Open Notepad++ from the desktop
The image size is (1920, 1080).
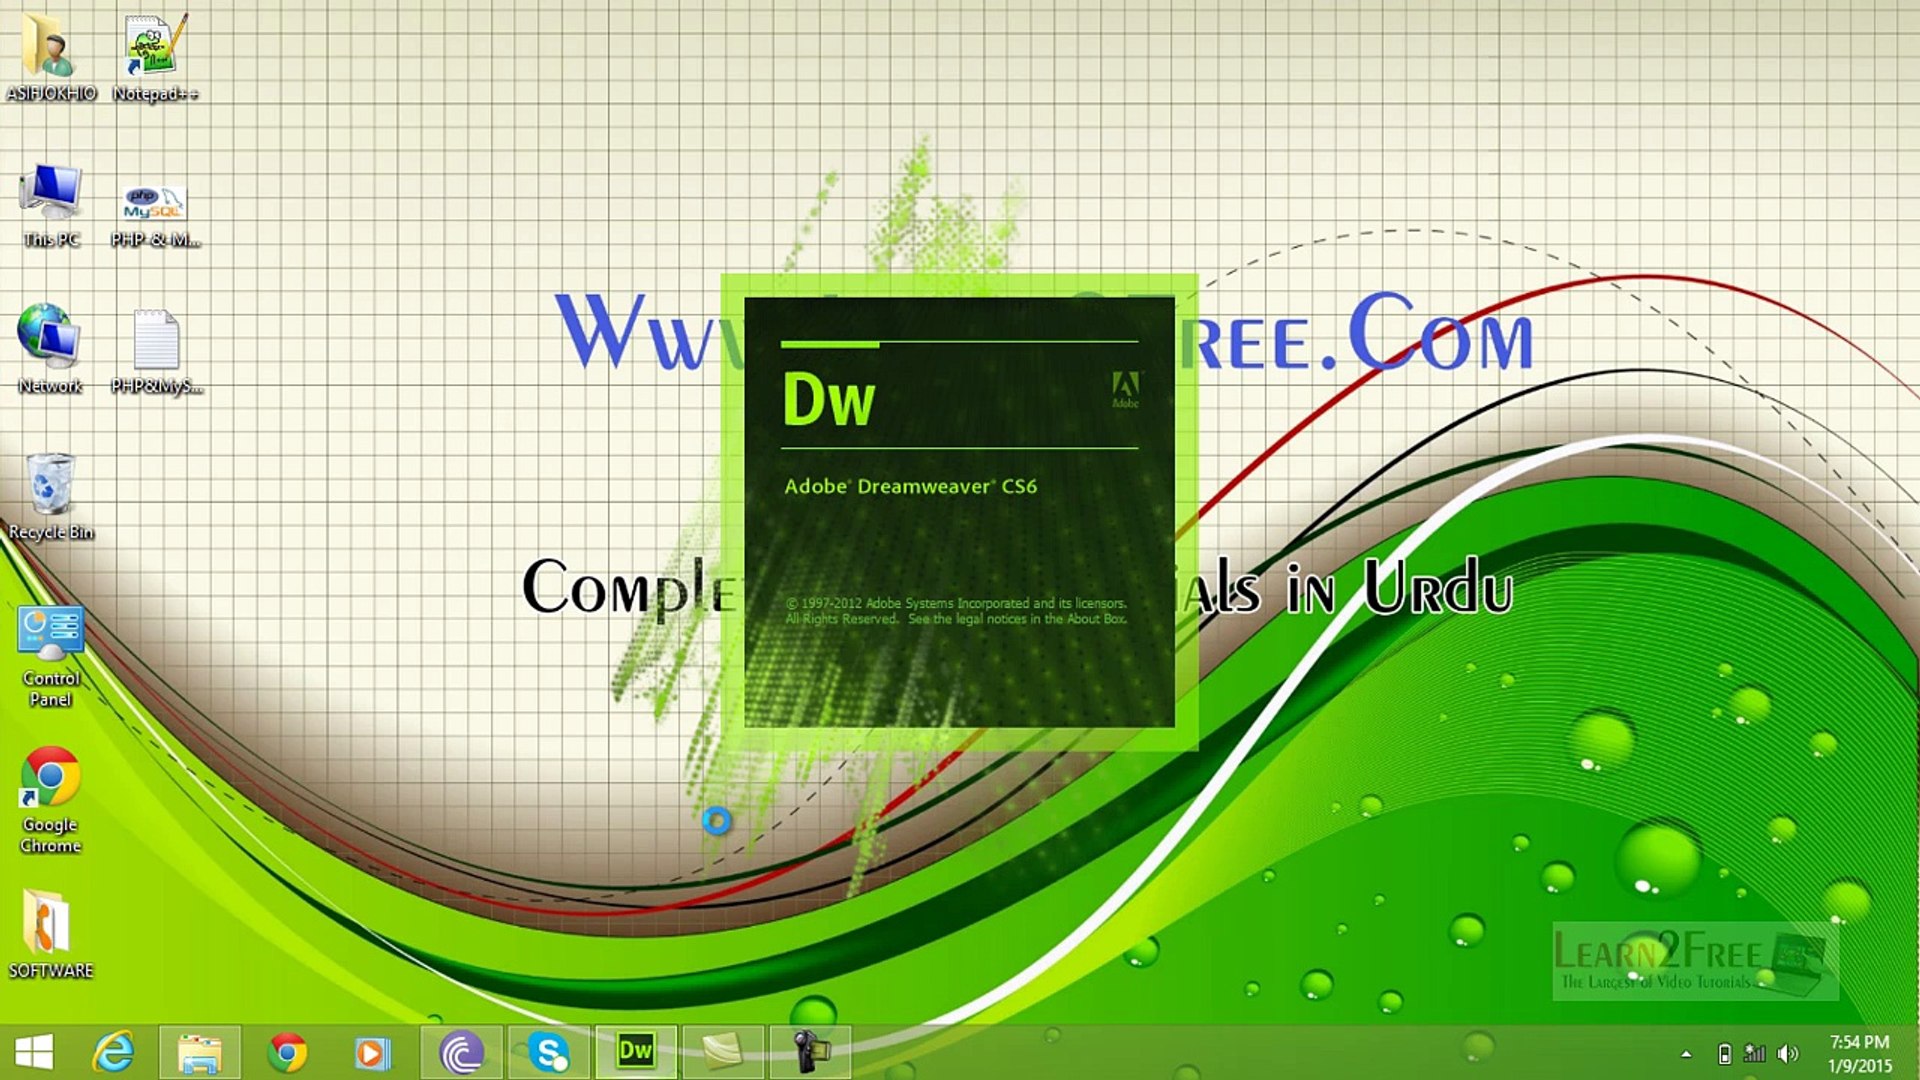tap(150, 50)
